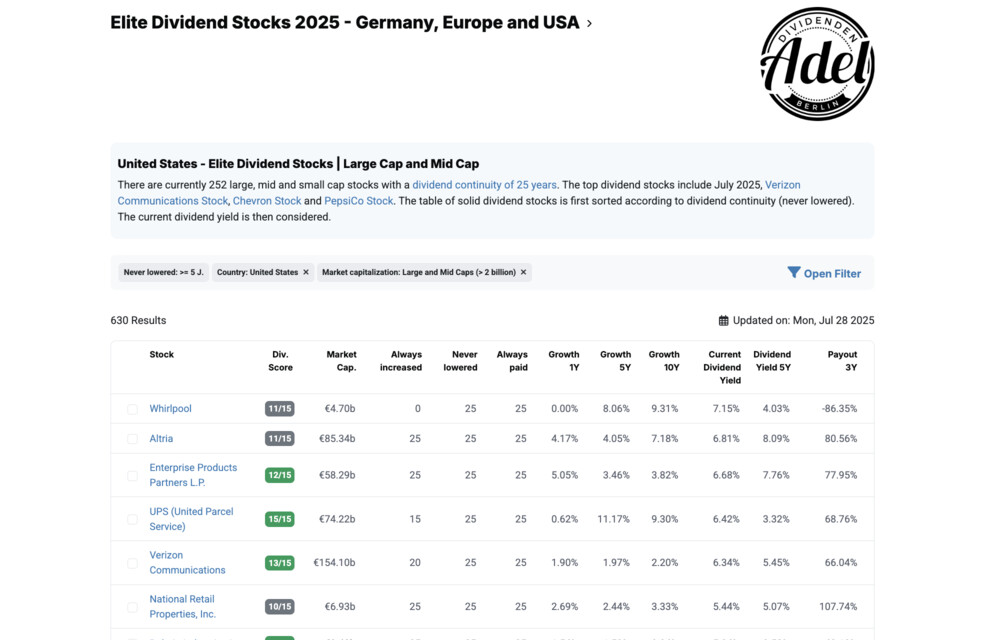The height and width of the screenshot is (640, 988).
Task: Remove the Country: United States filter
Action: [306, 271]
